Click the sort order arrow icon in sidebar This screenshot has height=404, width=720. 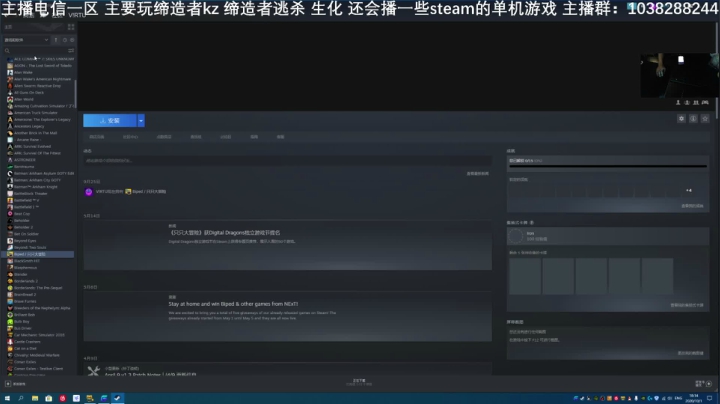[56, 40]
